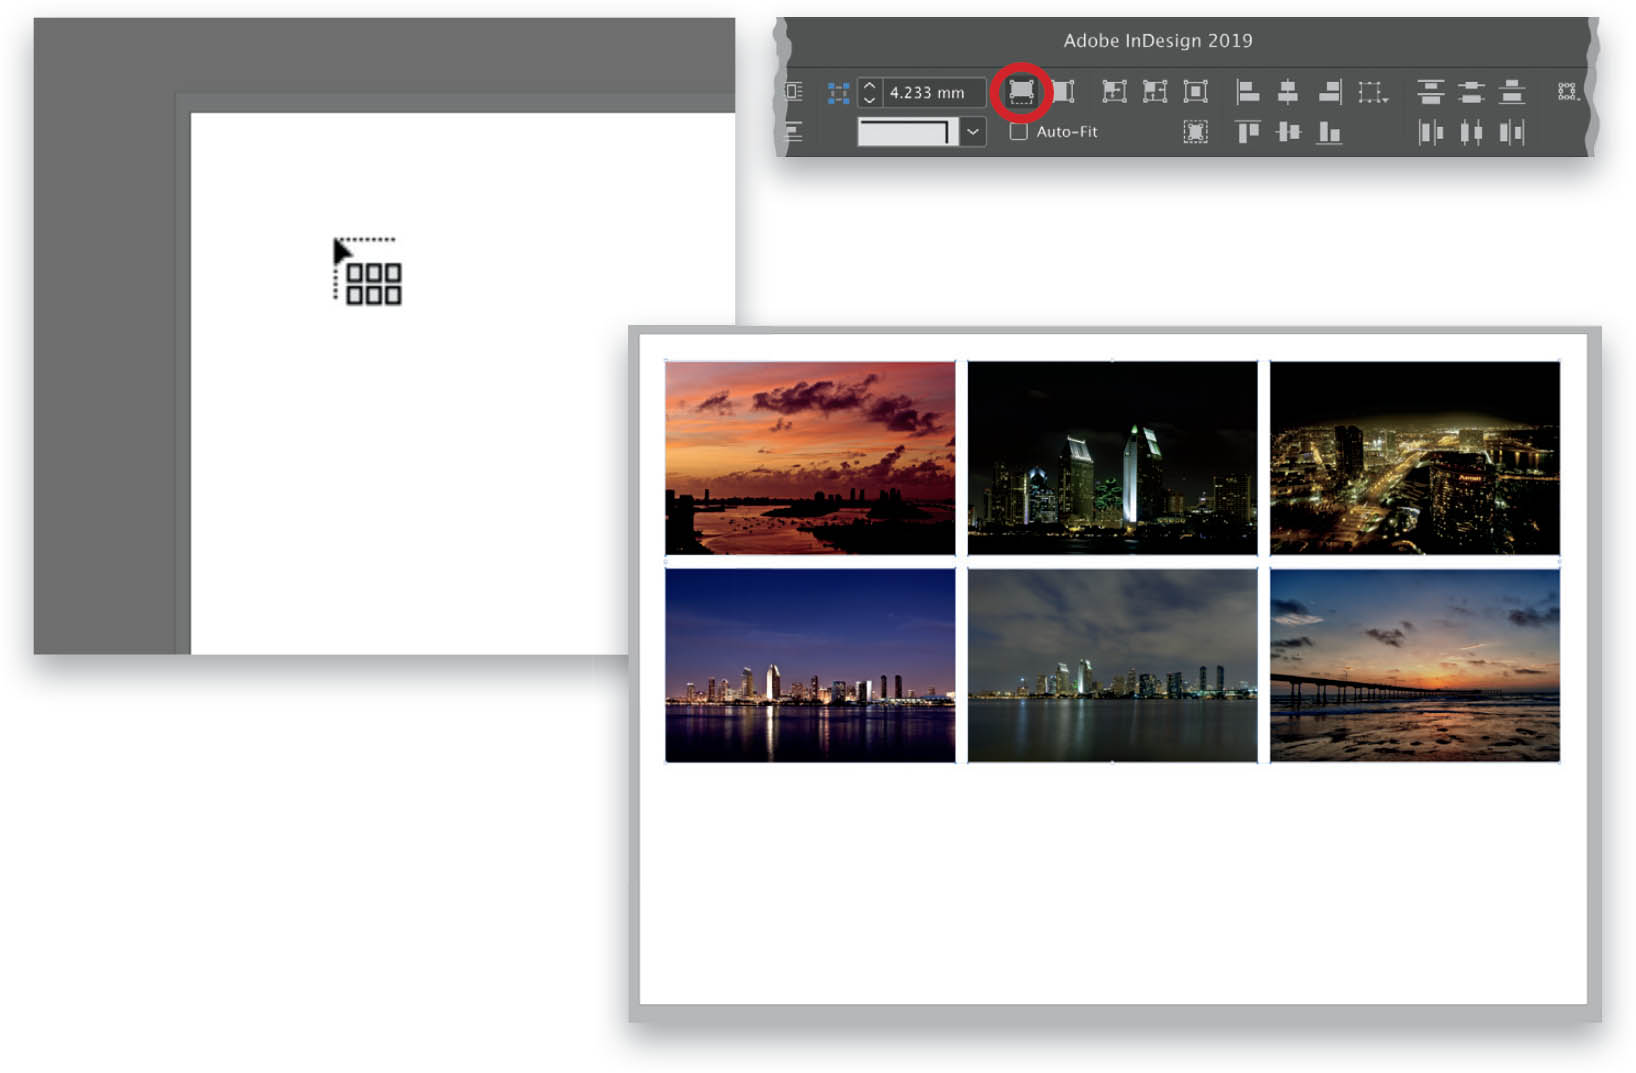Click the Center Content icon

[x=1195, y=92]
